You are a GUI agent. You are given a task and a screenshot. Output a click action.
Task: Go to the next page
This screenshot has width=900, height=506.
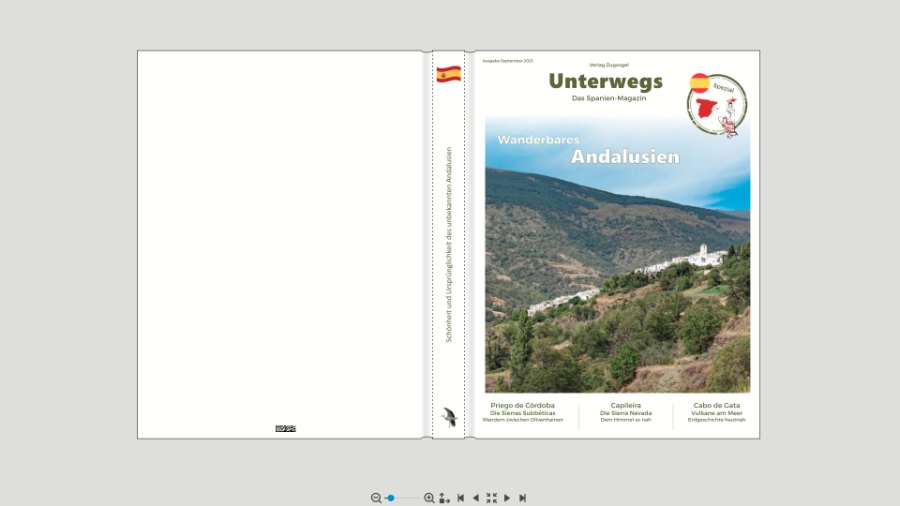[x=507, y=498]
